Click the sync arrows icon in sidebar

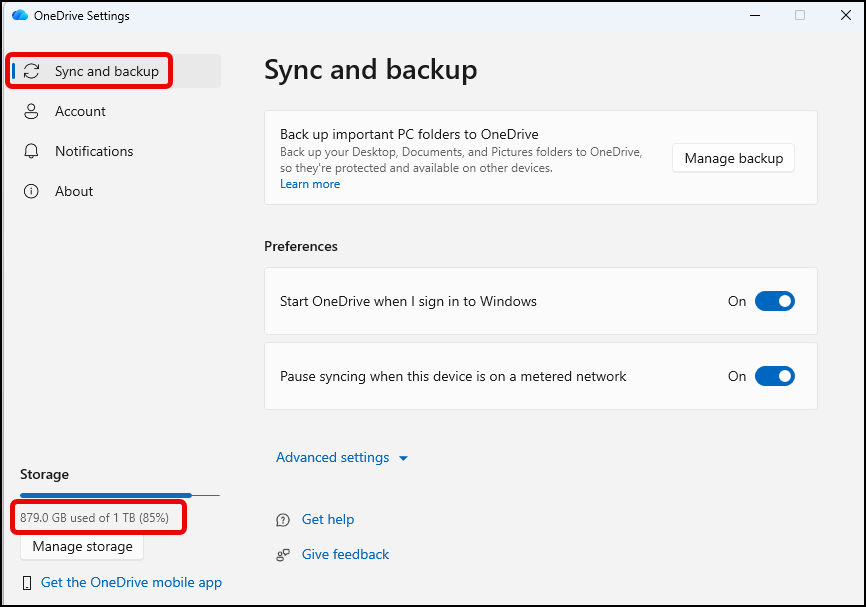[32, 71]
